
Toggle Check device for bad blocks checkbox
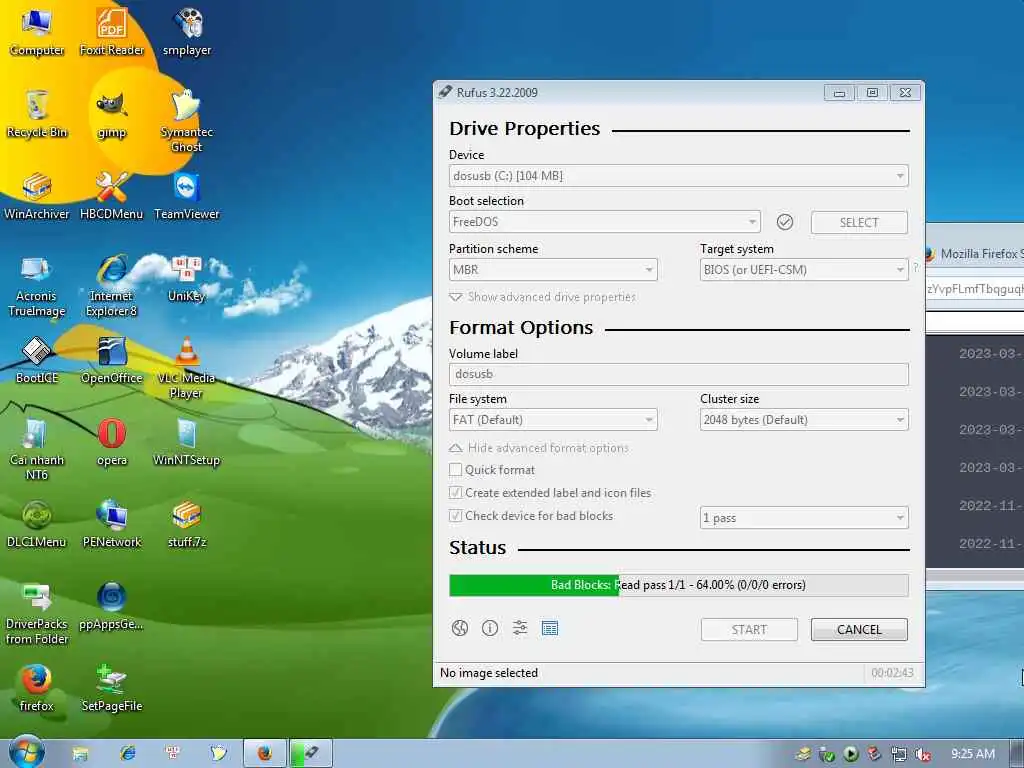point(456,516)
